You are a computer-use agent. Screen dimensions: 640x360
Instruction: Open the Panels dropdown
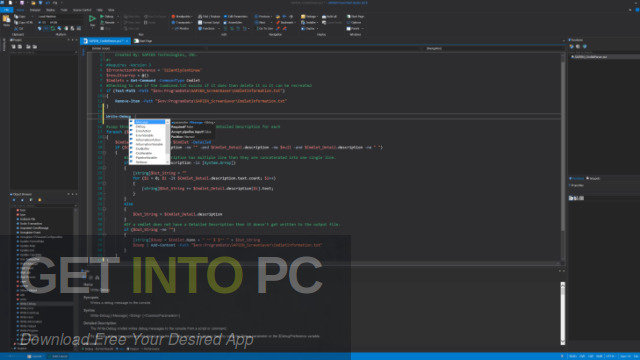point(355,29)
